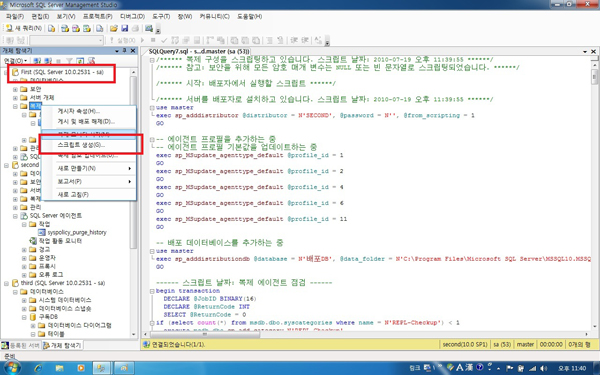Image resolution: width=600 pixels, height=375 pixels.
Task: Expand the 운영자 folder
Action: click(24, 258)
